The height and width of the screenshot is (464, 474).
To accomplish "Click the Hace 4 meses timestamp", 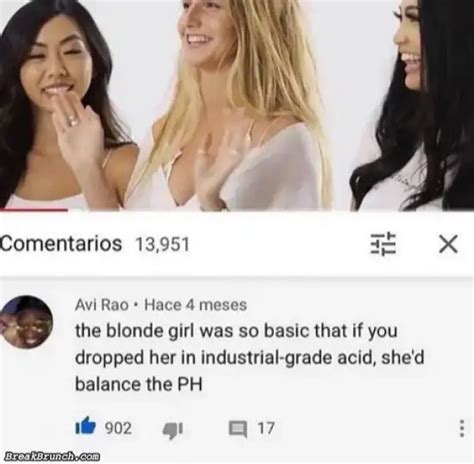I will click(x=196, y=305).
